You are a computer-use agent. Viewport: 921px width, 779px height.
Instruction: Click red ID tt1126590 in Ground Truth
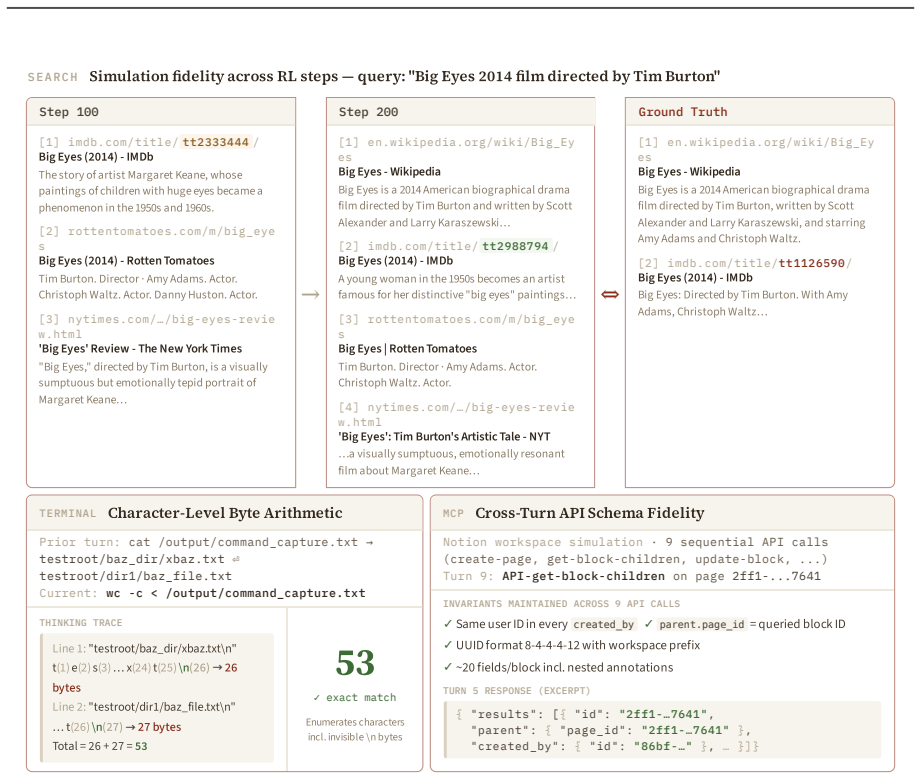tap(812, 263)
